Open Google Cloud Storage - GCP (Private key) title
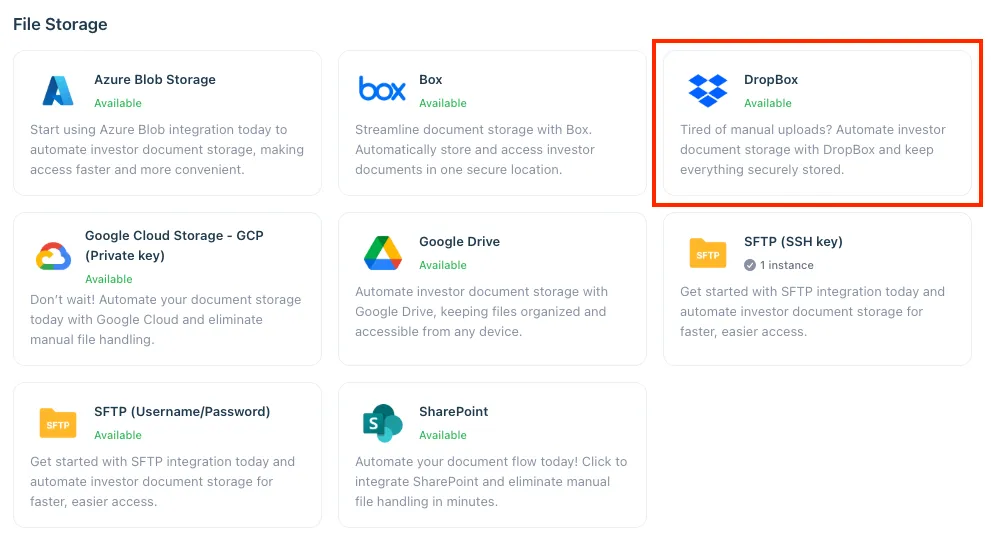 click(x=174, y=245)
